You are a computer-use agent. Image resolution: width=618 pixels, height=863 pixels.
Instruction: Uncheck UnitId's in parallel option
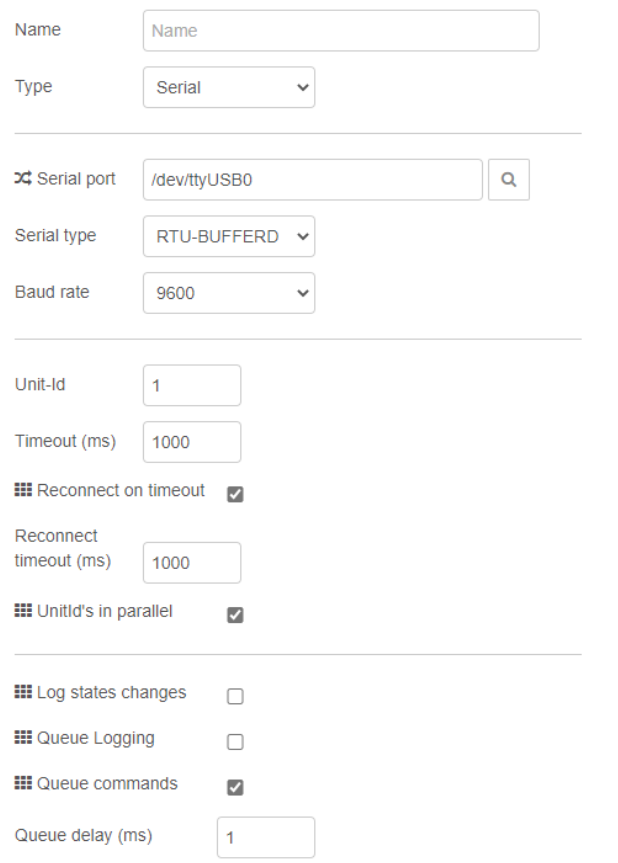pyautogui.click(x=236, y=615)
